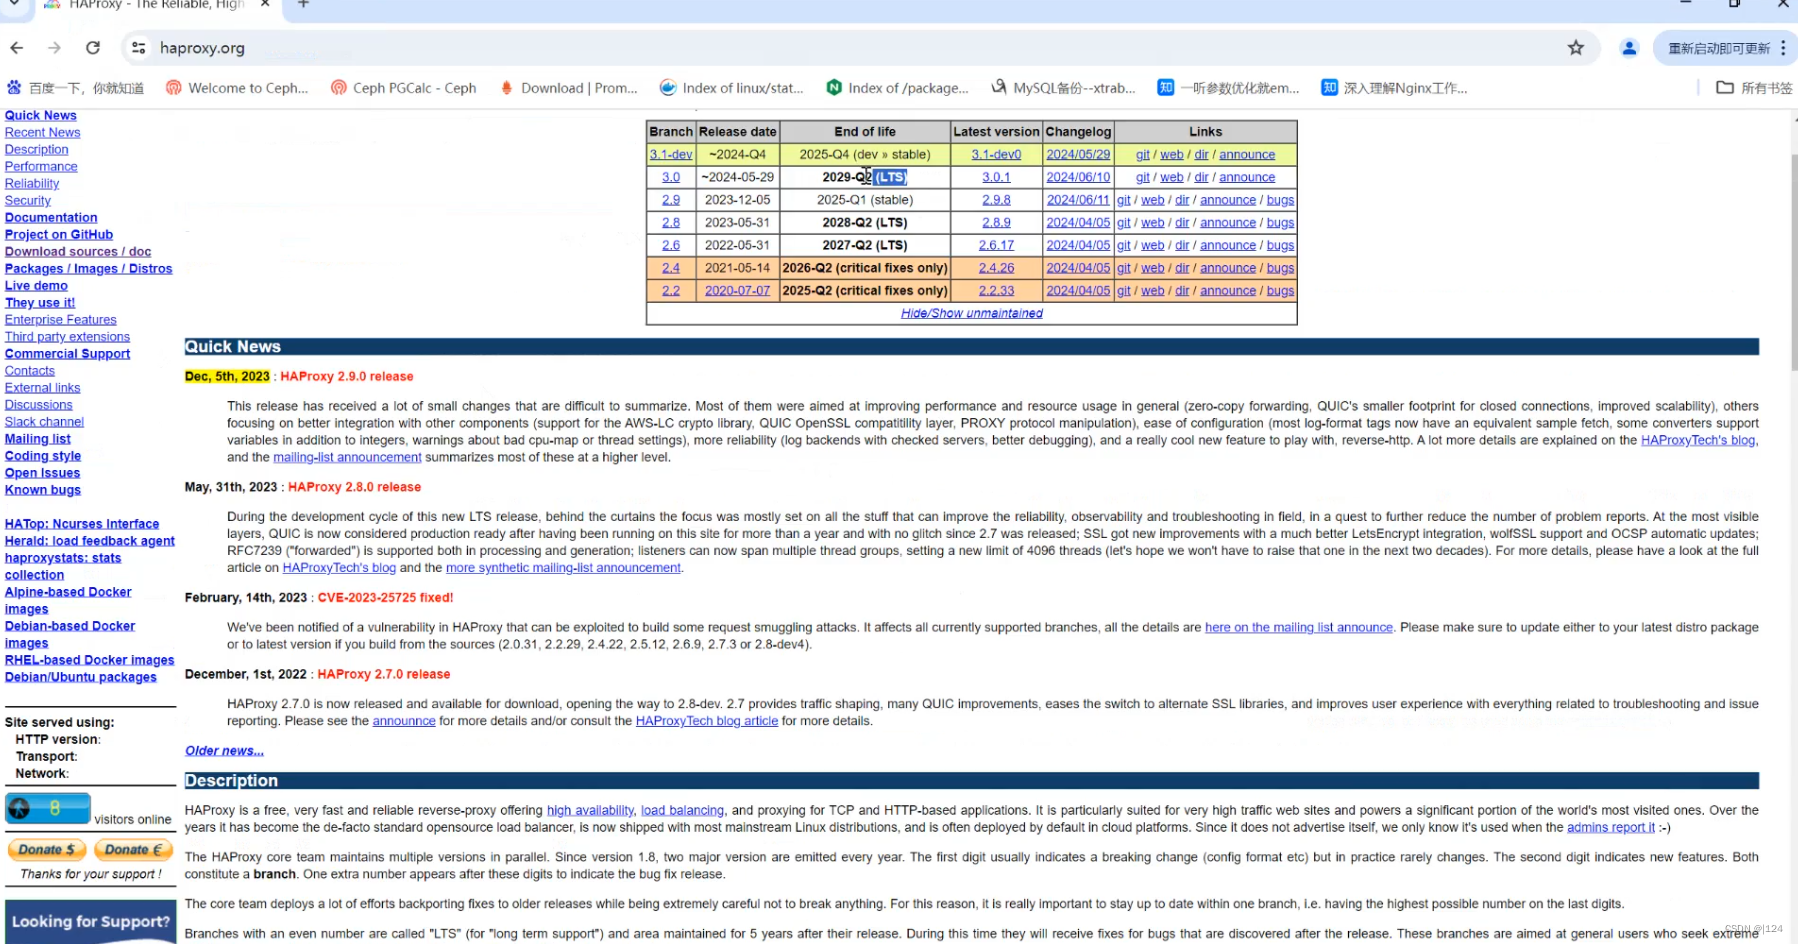This screenshot has width=1798, height=944.
Task: Open the Quick News sidebar link
Action: [x=41, y=116]
